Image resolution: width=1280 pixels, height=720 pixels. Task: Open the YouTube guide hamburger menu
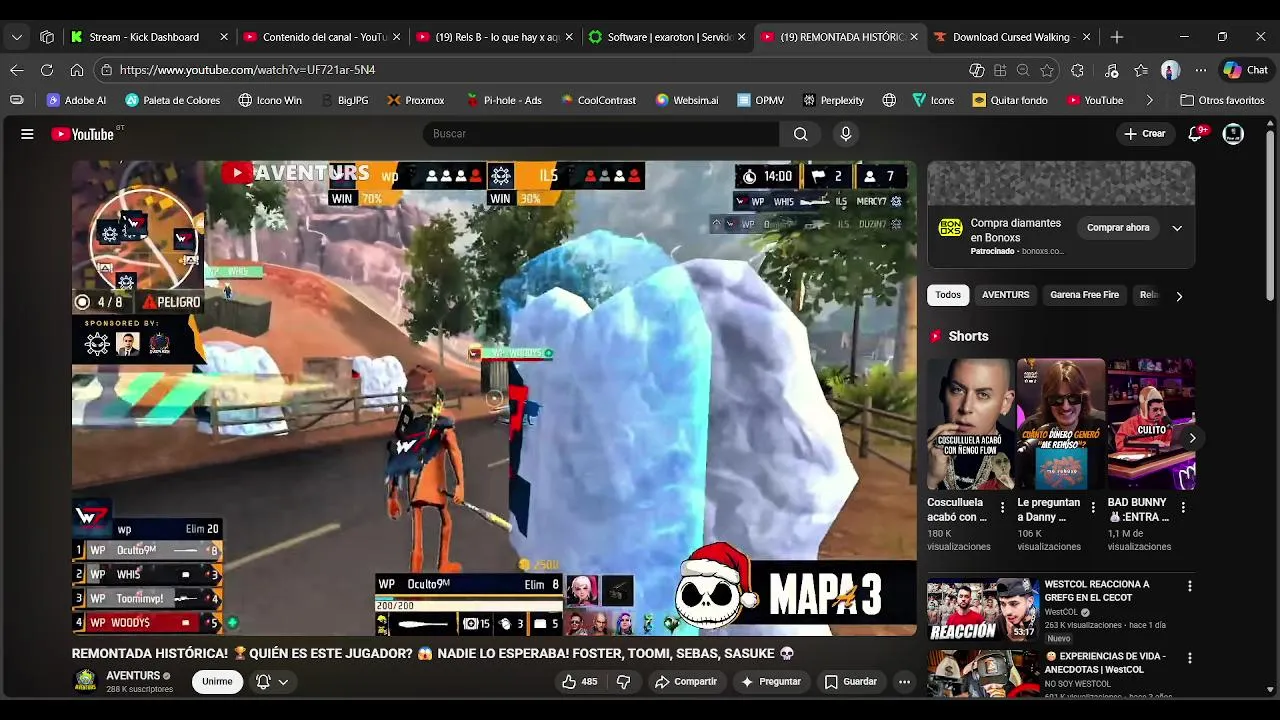[27, 134]
